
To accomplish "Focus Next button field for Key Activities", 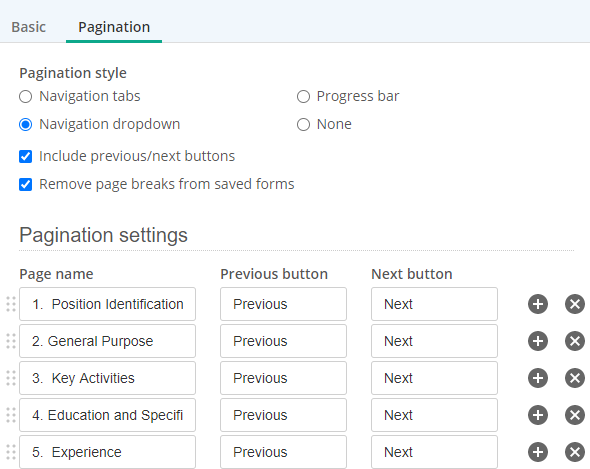I will (x=434, y=378).
